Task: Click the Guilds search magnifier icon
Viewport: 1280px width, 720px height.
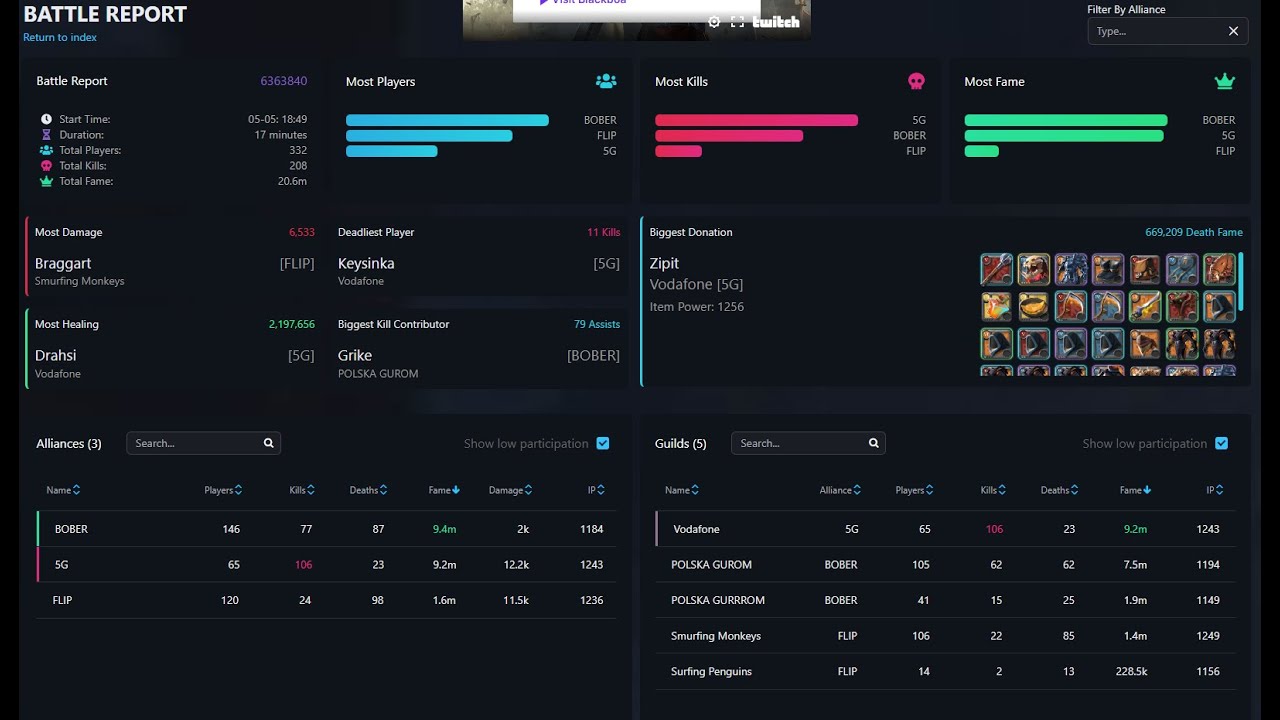Action: coord(873,443)
